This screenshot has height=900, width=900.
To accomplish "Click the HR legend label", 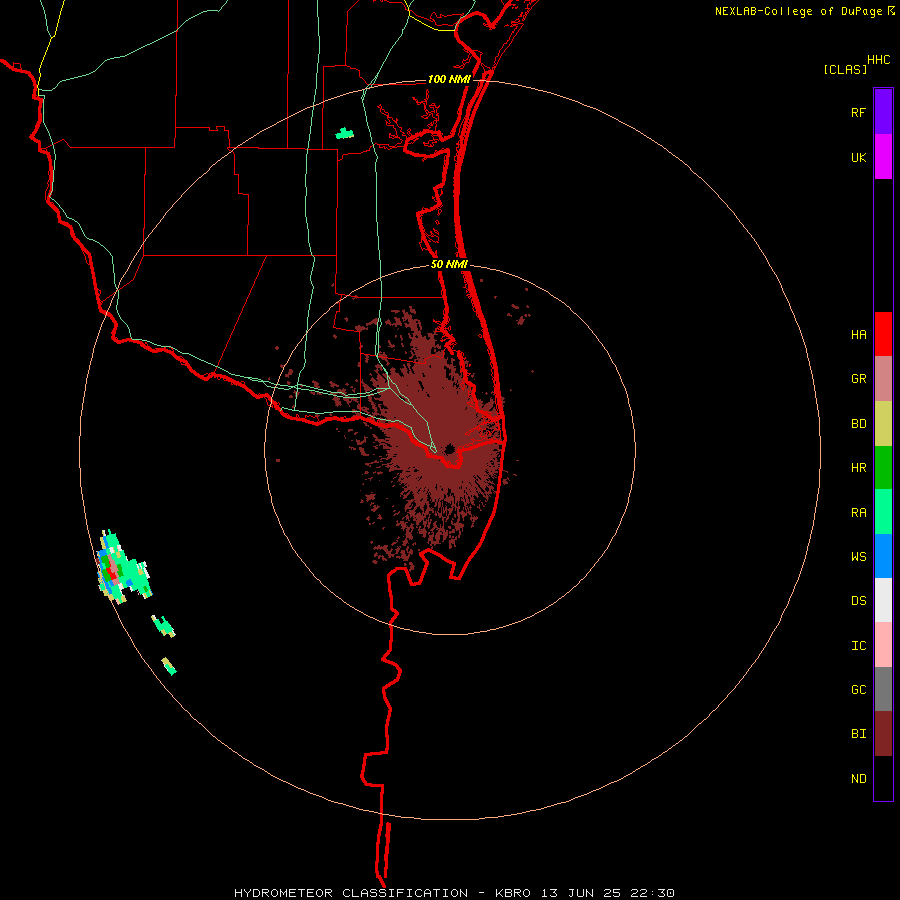I will (x=858, y=468).
